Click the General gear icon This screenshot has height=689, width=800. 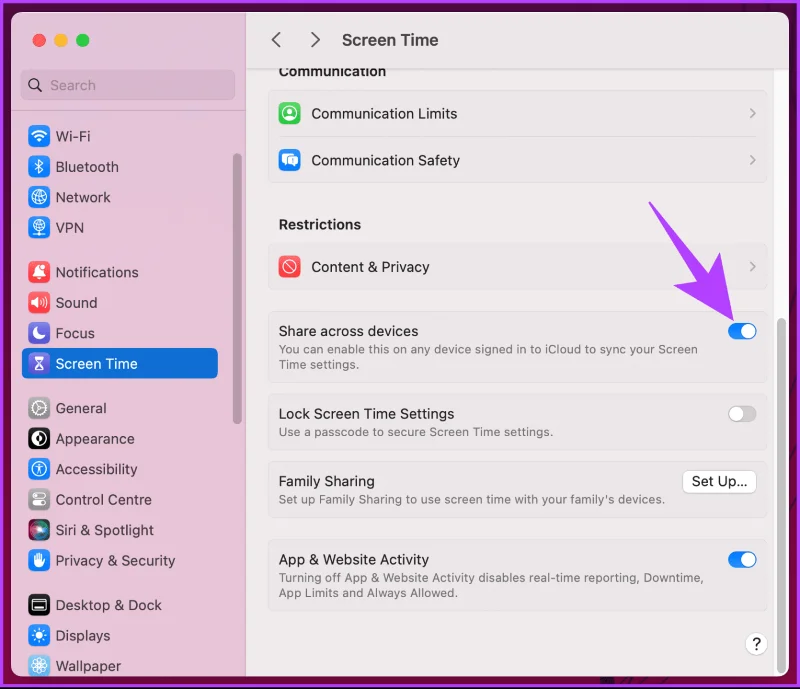coord(39,408)
